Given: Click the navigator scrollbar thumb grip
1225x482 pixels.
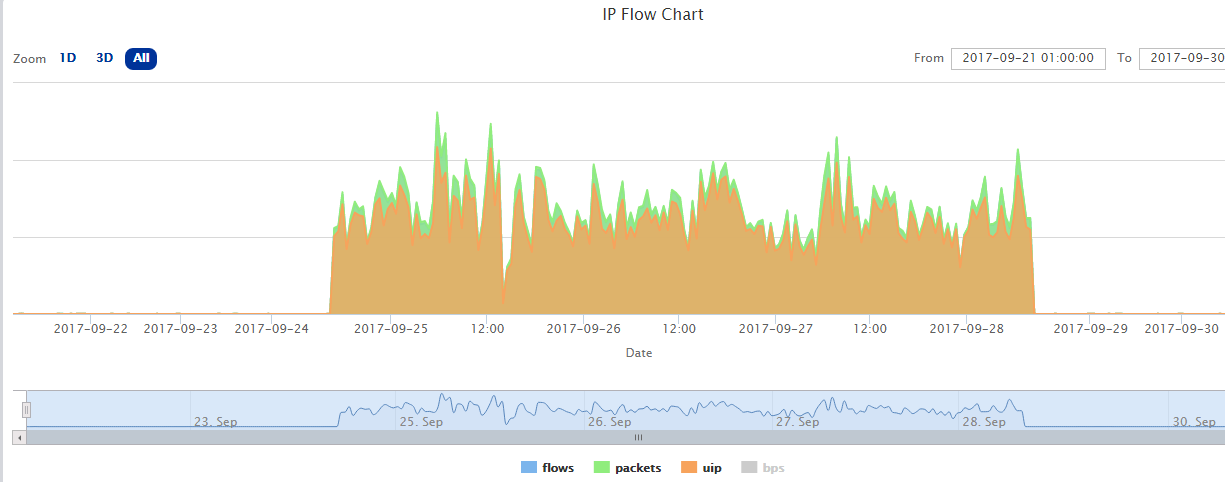Looking at the screenshot, I should [638, 437].
